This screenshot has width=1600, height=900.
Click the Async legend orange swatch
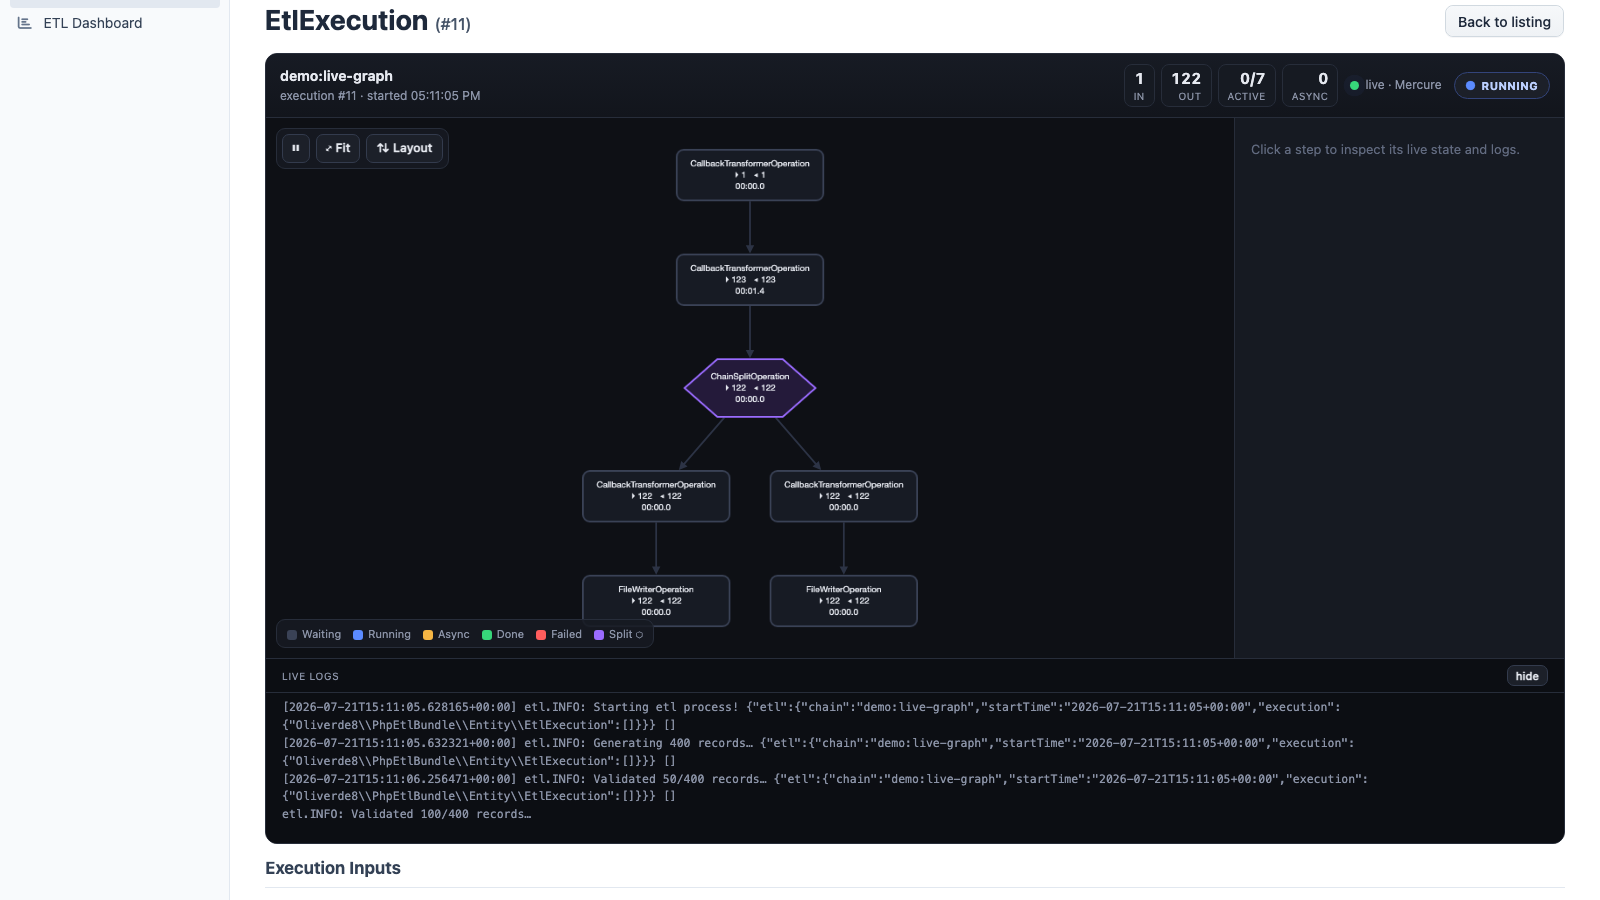[428, 635]
